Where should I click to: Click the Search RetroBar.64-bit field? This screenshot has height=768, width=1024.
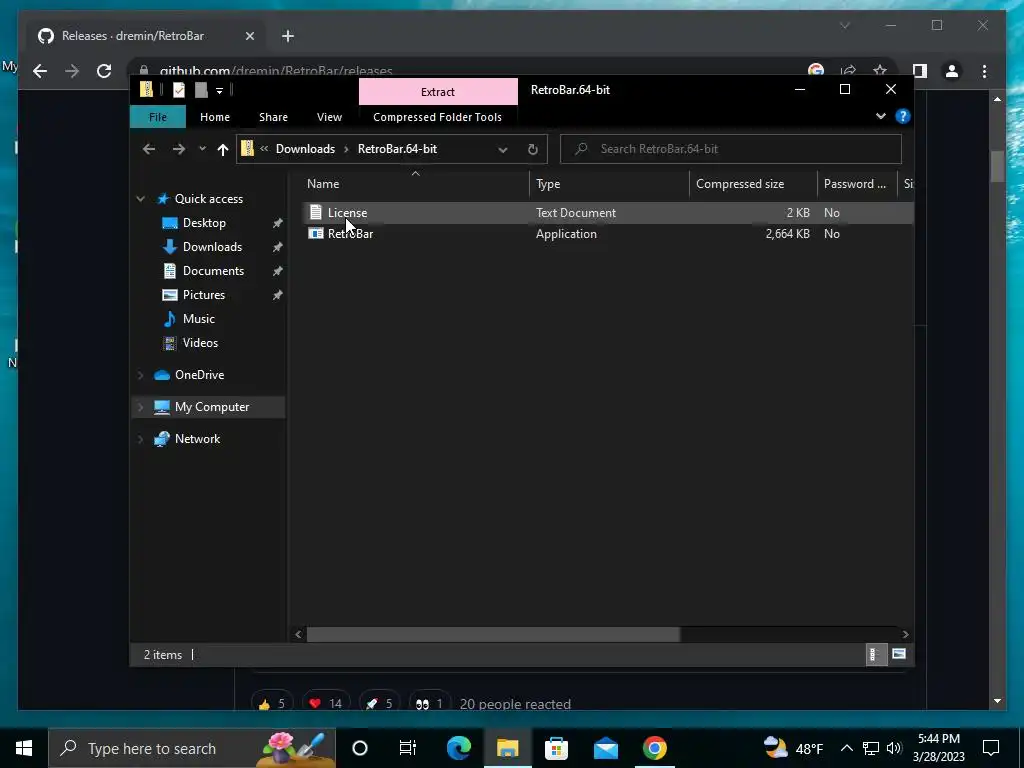point(731,149)
